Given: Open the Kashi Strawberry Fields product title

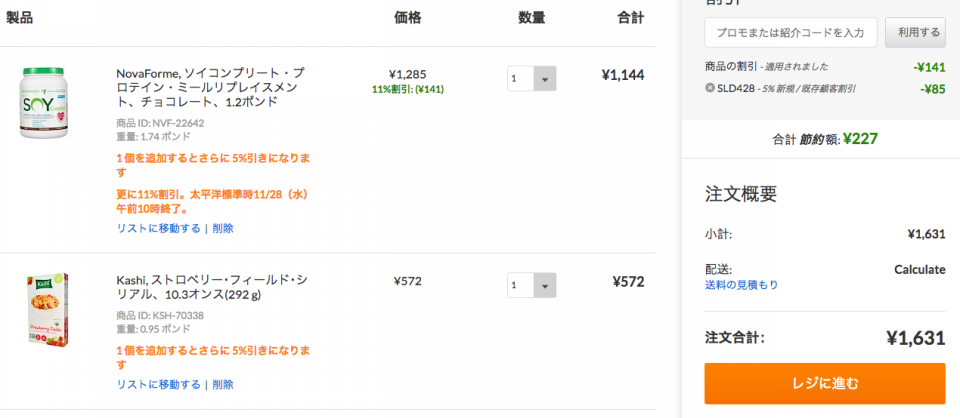Looking at the screenshot, I should pos(212,288).
